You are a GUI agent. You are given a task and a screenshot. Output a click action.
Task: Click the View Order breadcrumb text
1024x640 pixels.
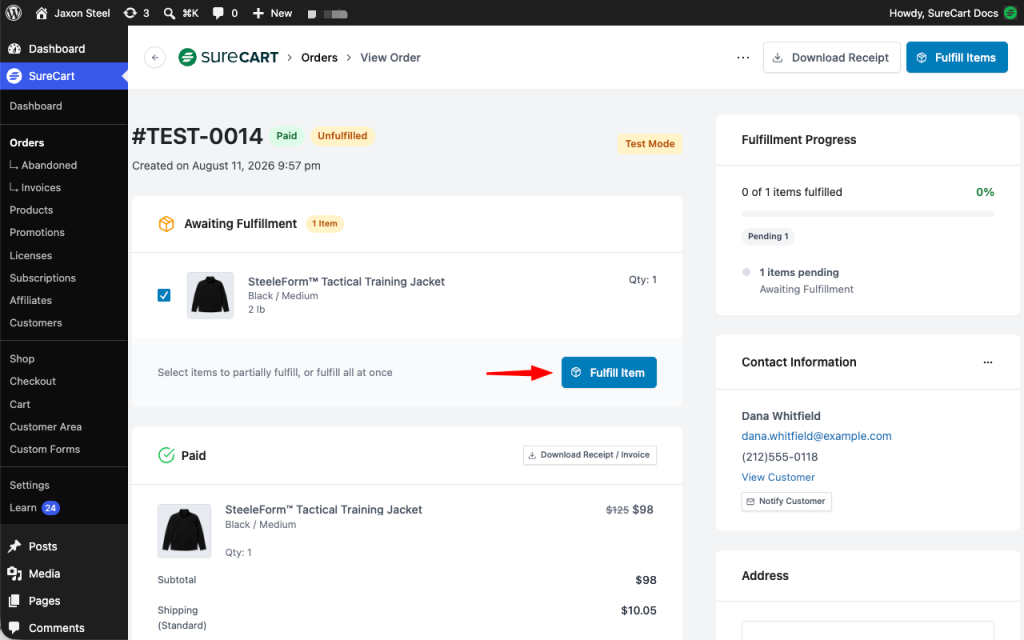point(391,57)
